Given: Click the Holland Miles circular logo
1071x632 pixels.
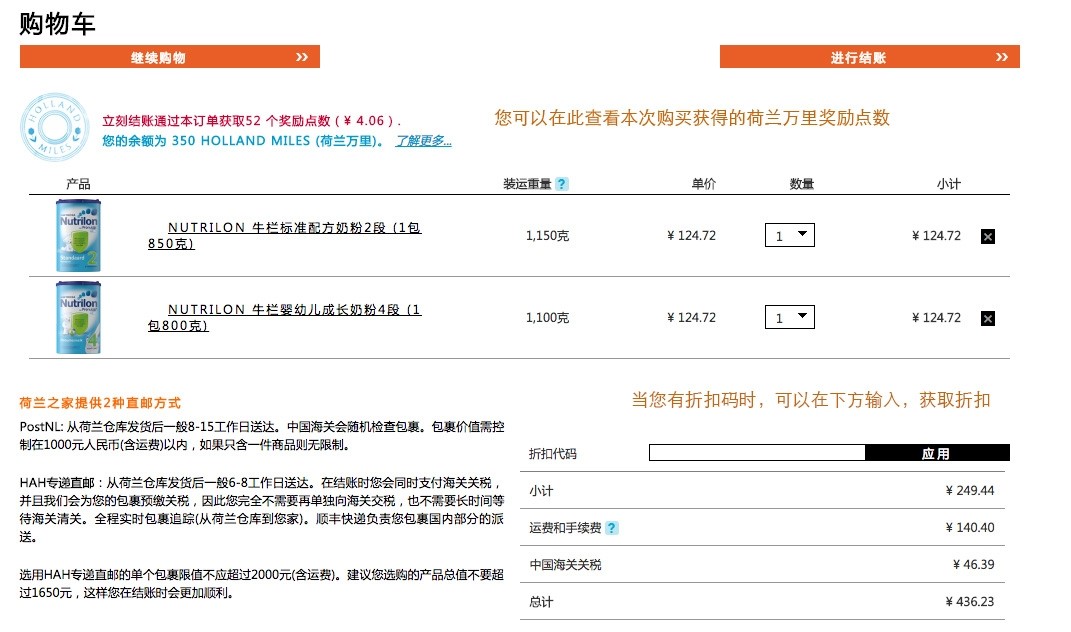Looking at the screenshot, I should 55,127.
